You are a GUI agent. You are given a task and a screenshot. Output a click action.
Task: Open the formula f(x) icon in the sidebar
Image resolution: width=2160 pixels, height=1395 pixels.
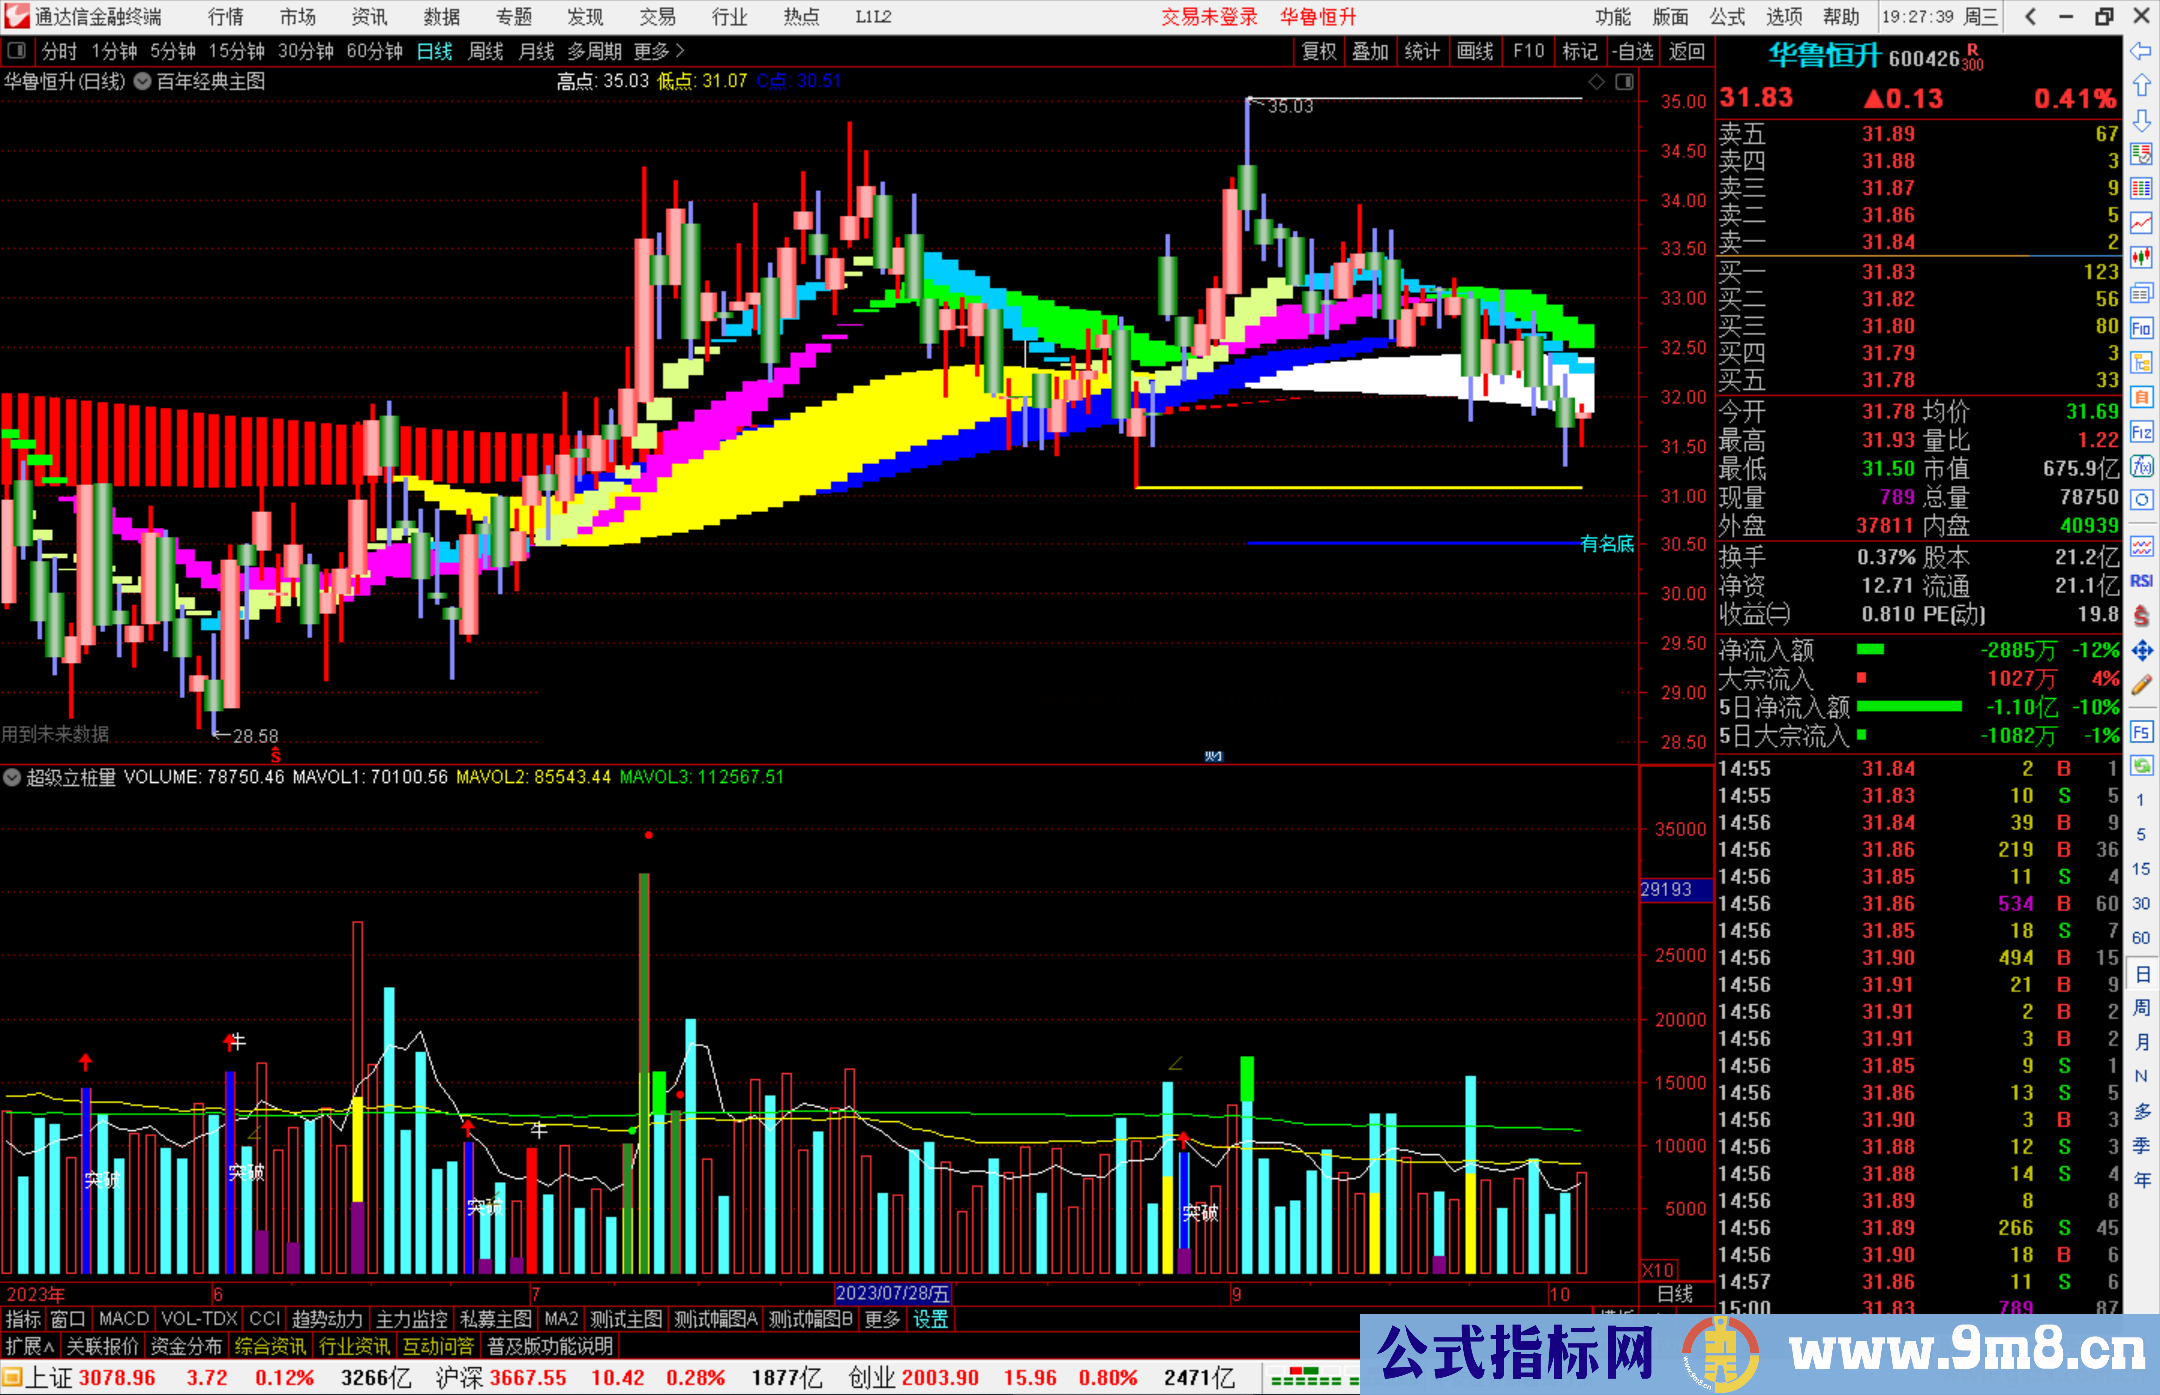[2141, 466]
